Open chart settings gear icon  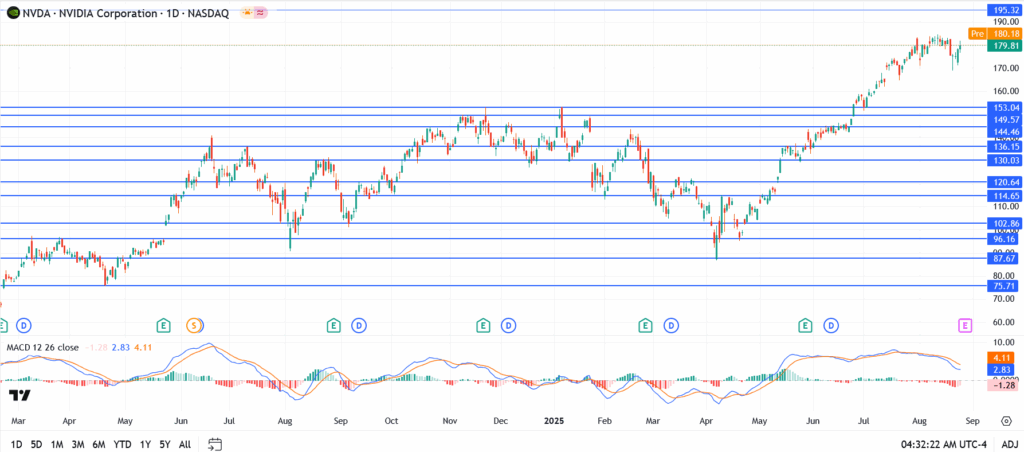point(1006,422)
